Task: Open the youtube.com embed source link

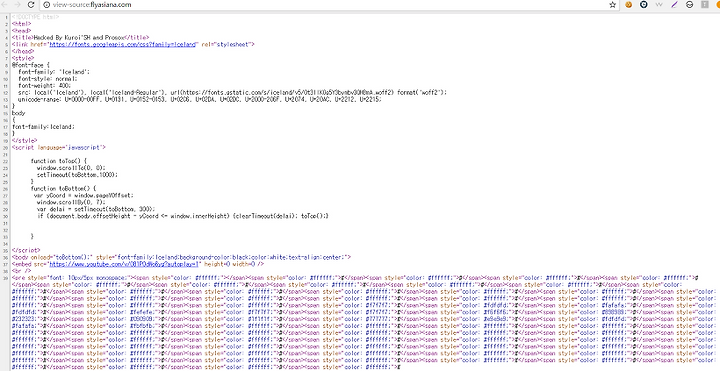Action: coord(124,264)
